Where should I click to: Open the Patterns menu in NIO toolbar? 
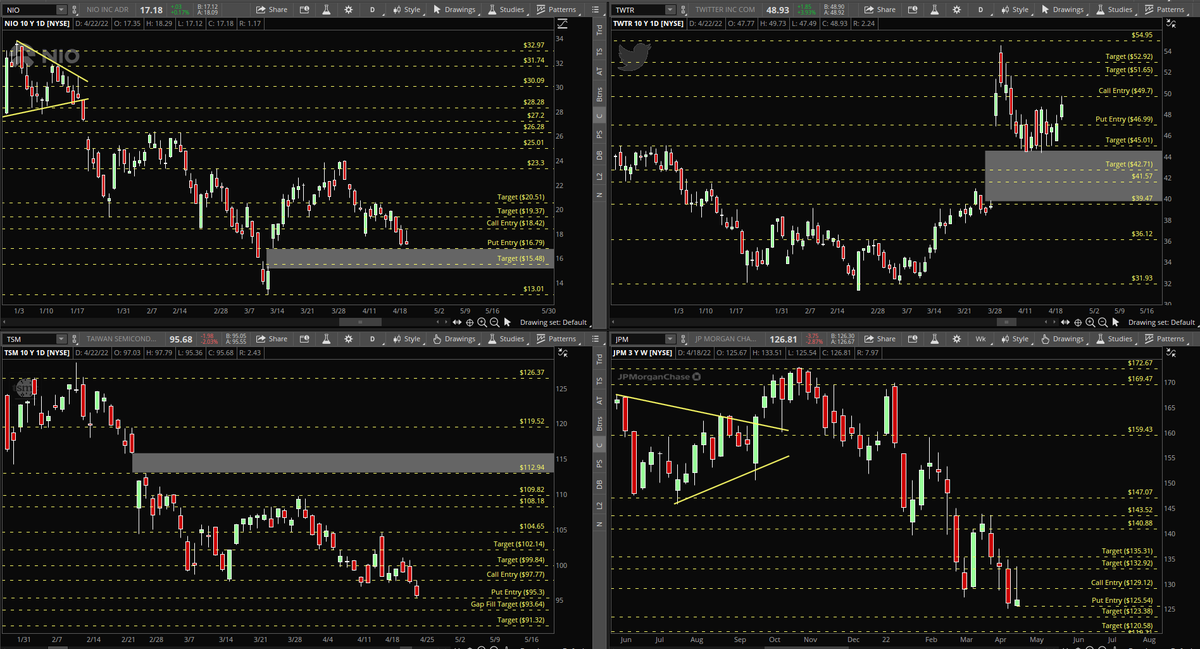(556, 9)
